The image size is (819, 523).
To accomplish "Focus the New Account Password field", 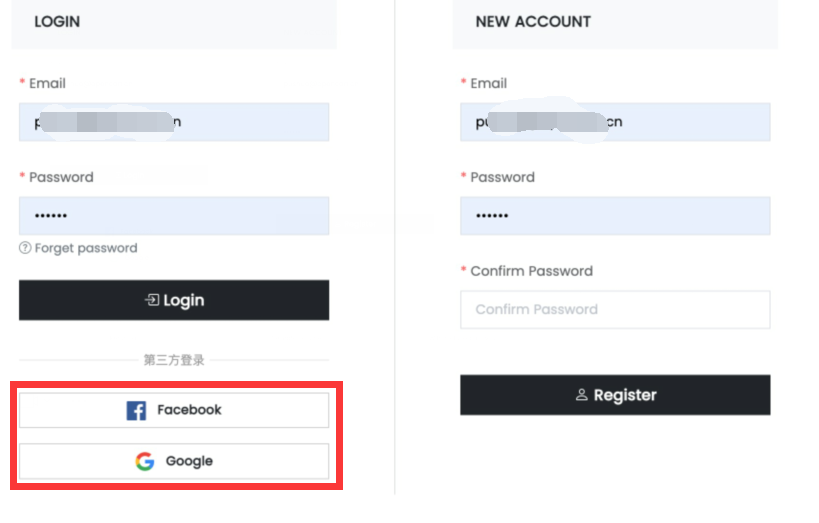I will (x=615, y=216).
